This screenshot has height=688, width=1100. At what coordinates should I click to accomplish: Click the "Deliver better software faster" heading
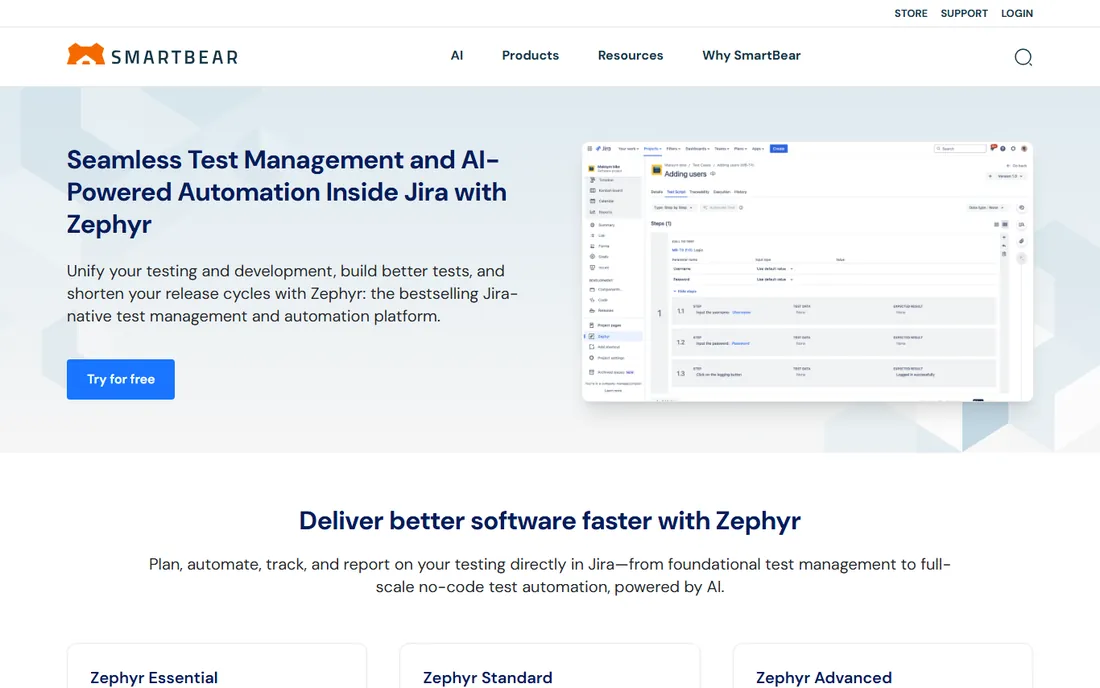(x=550, y=521)
